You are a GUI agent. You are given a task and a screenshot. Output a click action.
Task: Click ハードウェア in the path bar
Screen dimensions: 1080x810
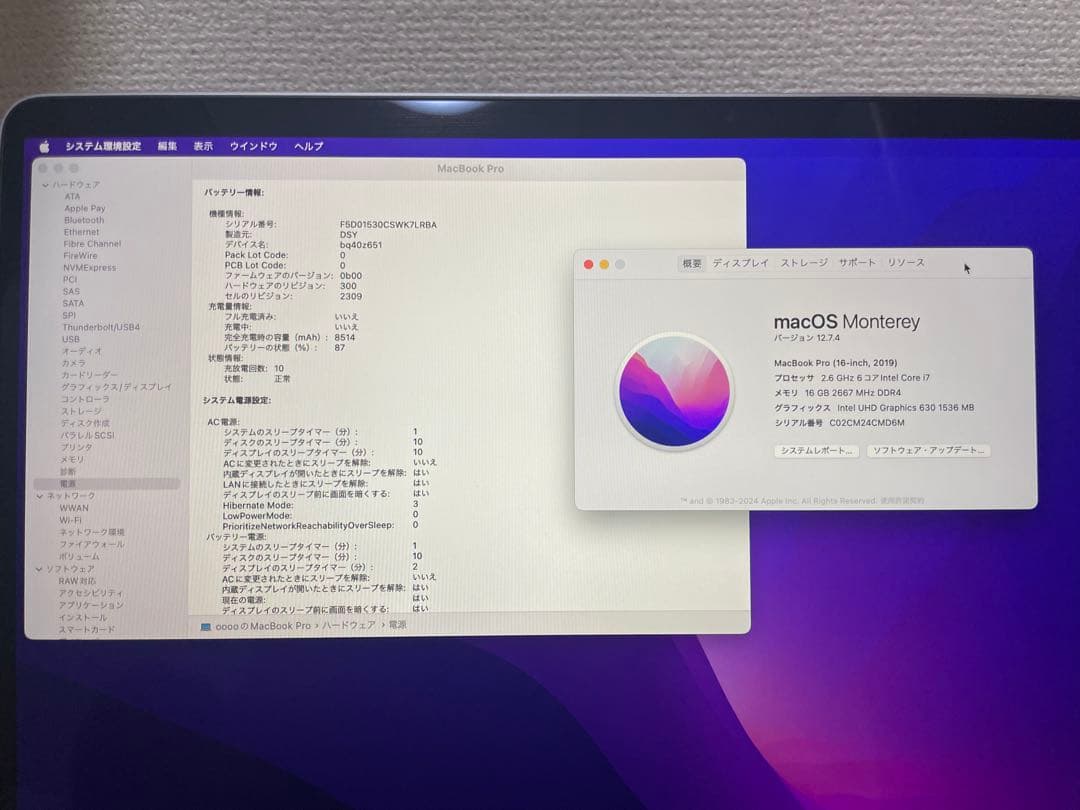(x=349, y=625)
